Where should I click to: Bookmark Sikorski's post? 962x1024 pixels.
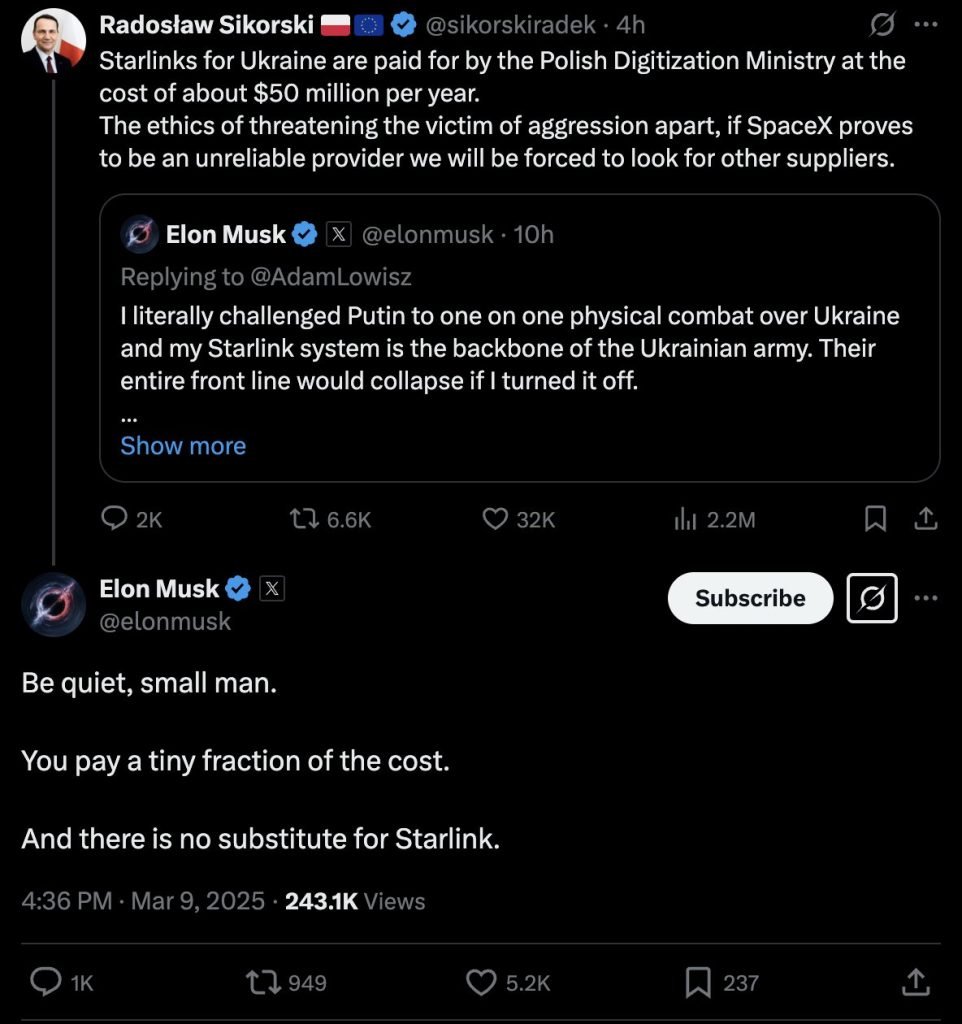(876, 519)
